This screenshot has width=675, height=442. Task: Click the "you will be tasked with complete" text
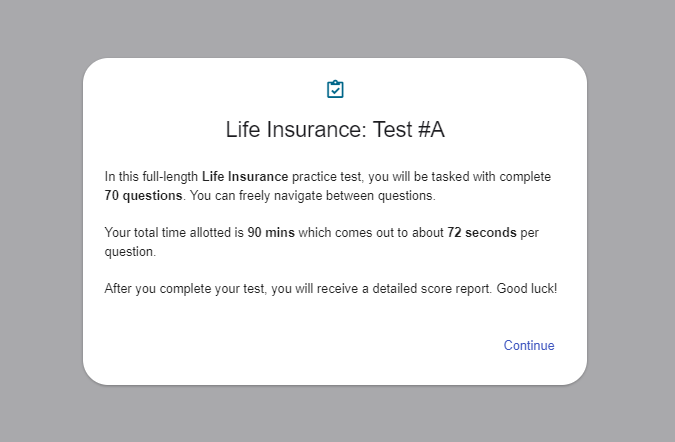(457, 177)
